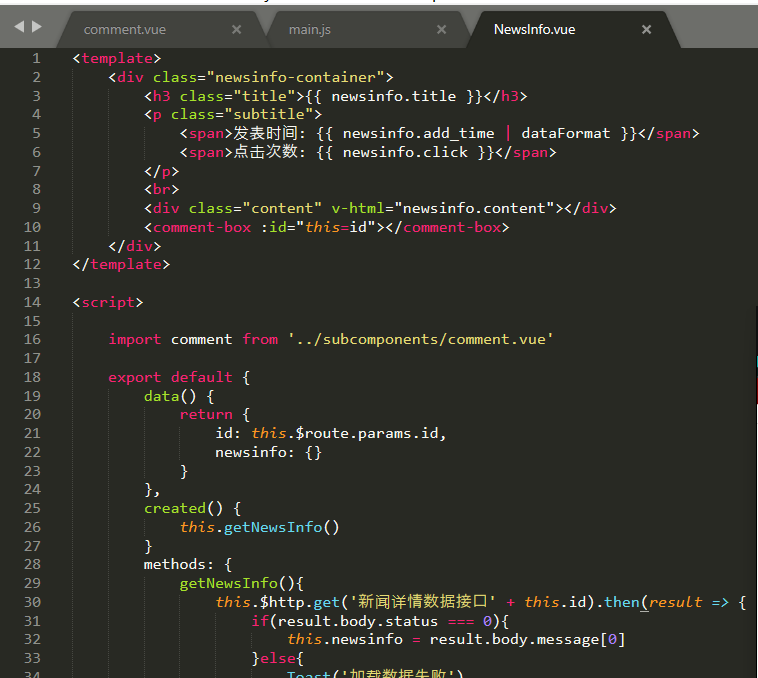Click export default on line 18
Image resolution: width=758 pixels, height=678 pixels.
point(170,377)
